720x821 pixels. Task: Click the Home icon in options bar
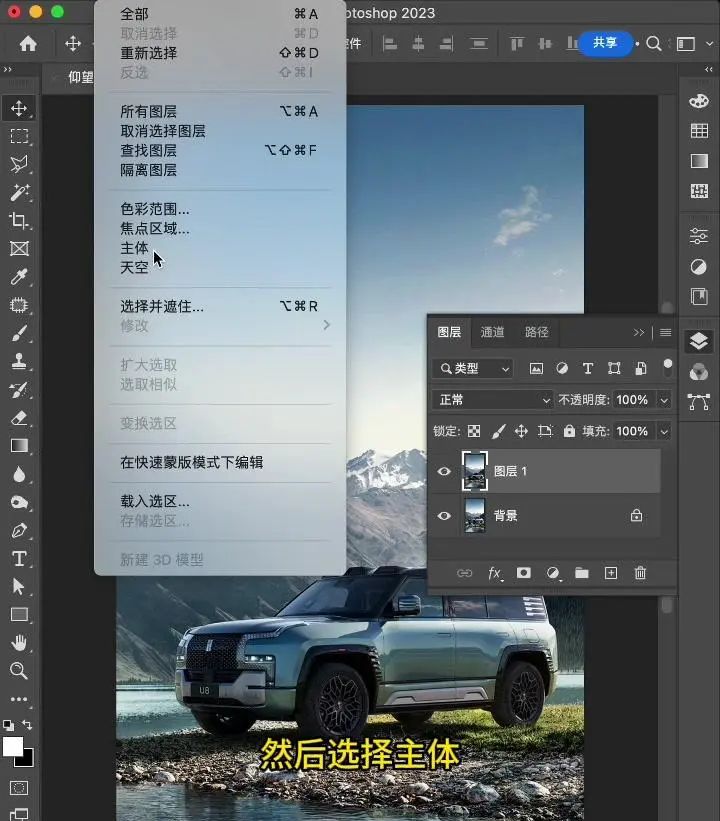(28, 43)
